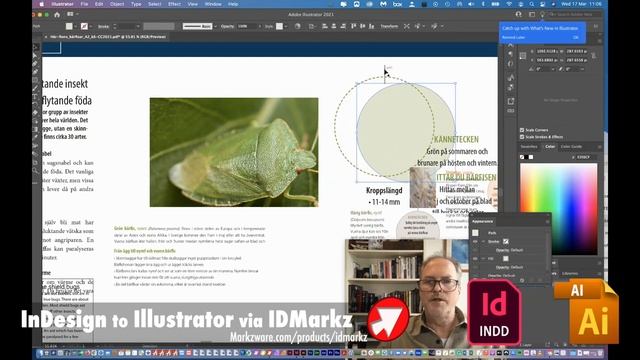Screen dimensions: 640x360
Task: Open the File menu
Action: point(84,4)
